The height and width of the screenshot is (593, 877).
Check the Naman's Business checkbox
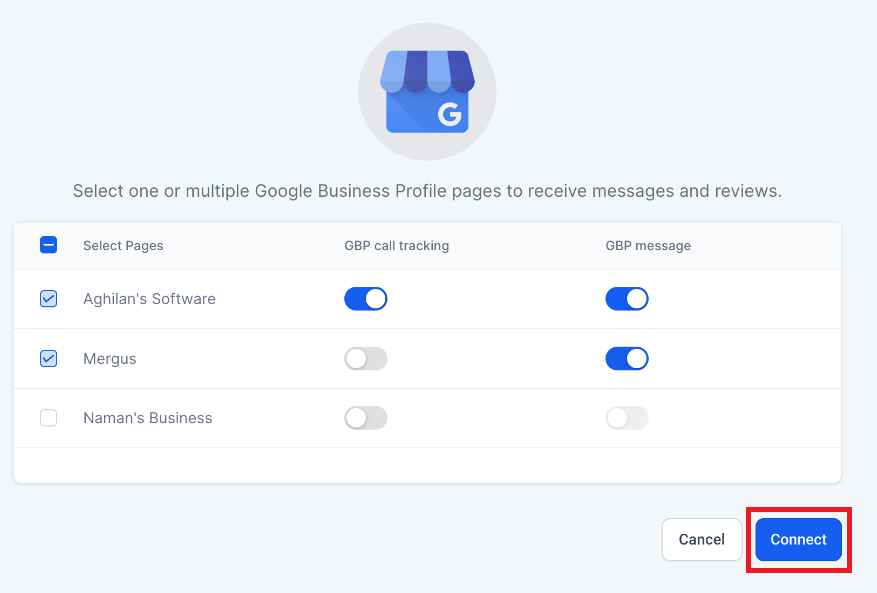(49, 418)
